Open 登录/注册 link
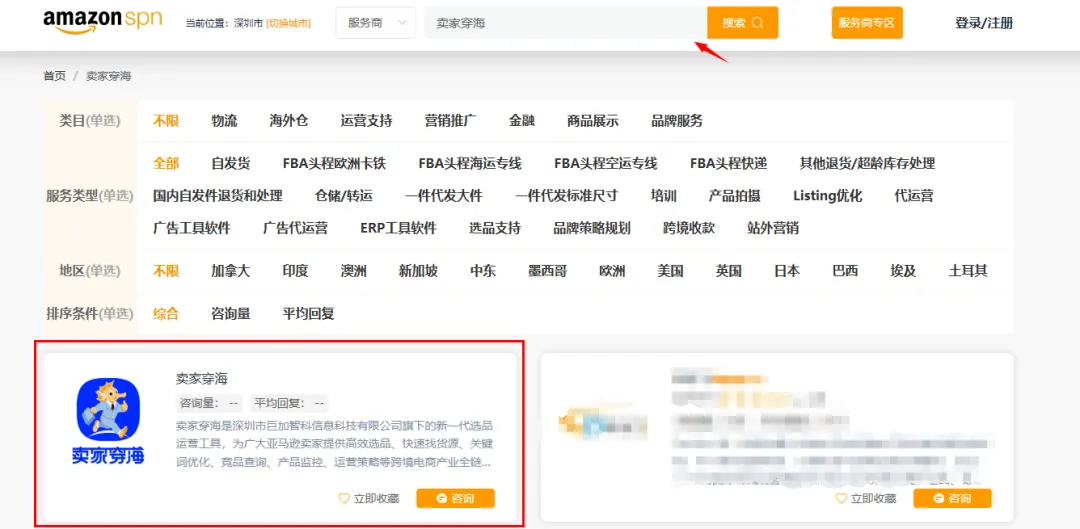 pos(984,23)
